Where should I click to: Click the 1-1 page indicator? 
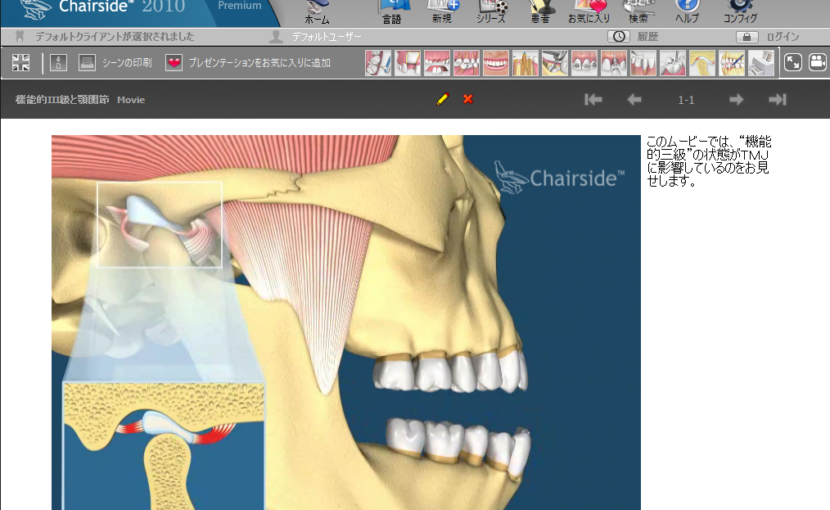click(x=686, y=100)
